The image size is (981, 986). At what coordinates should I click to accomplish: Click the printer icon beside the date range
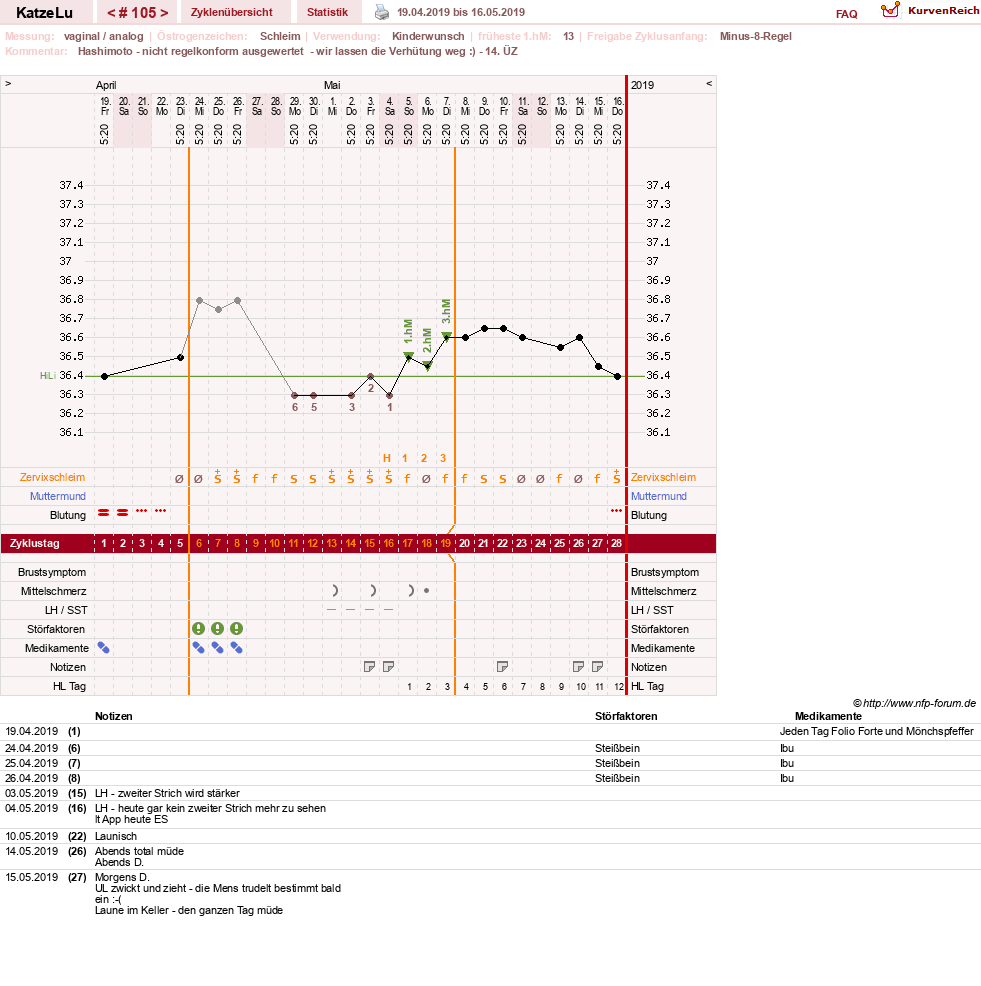pyautogui.click(x=382, y=12)
